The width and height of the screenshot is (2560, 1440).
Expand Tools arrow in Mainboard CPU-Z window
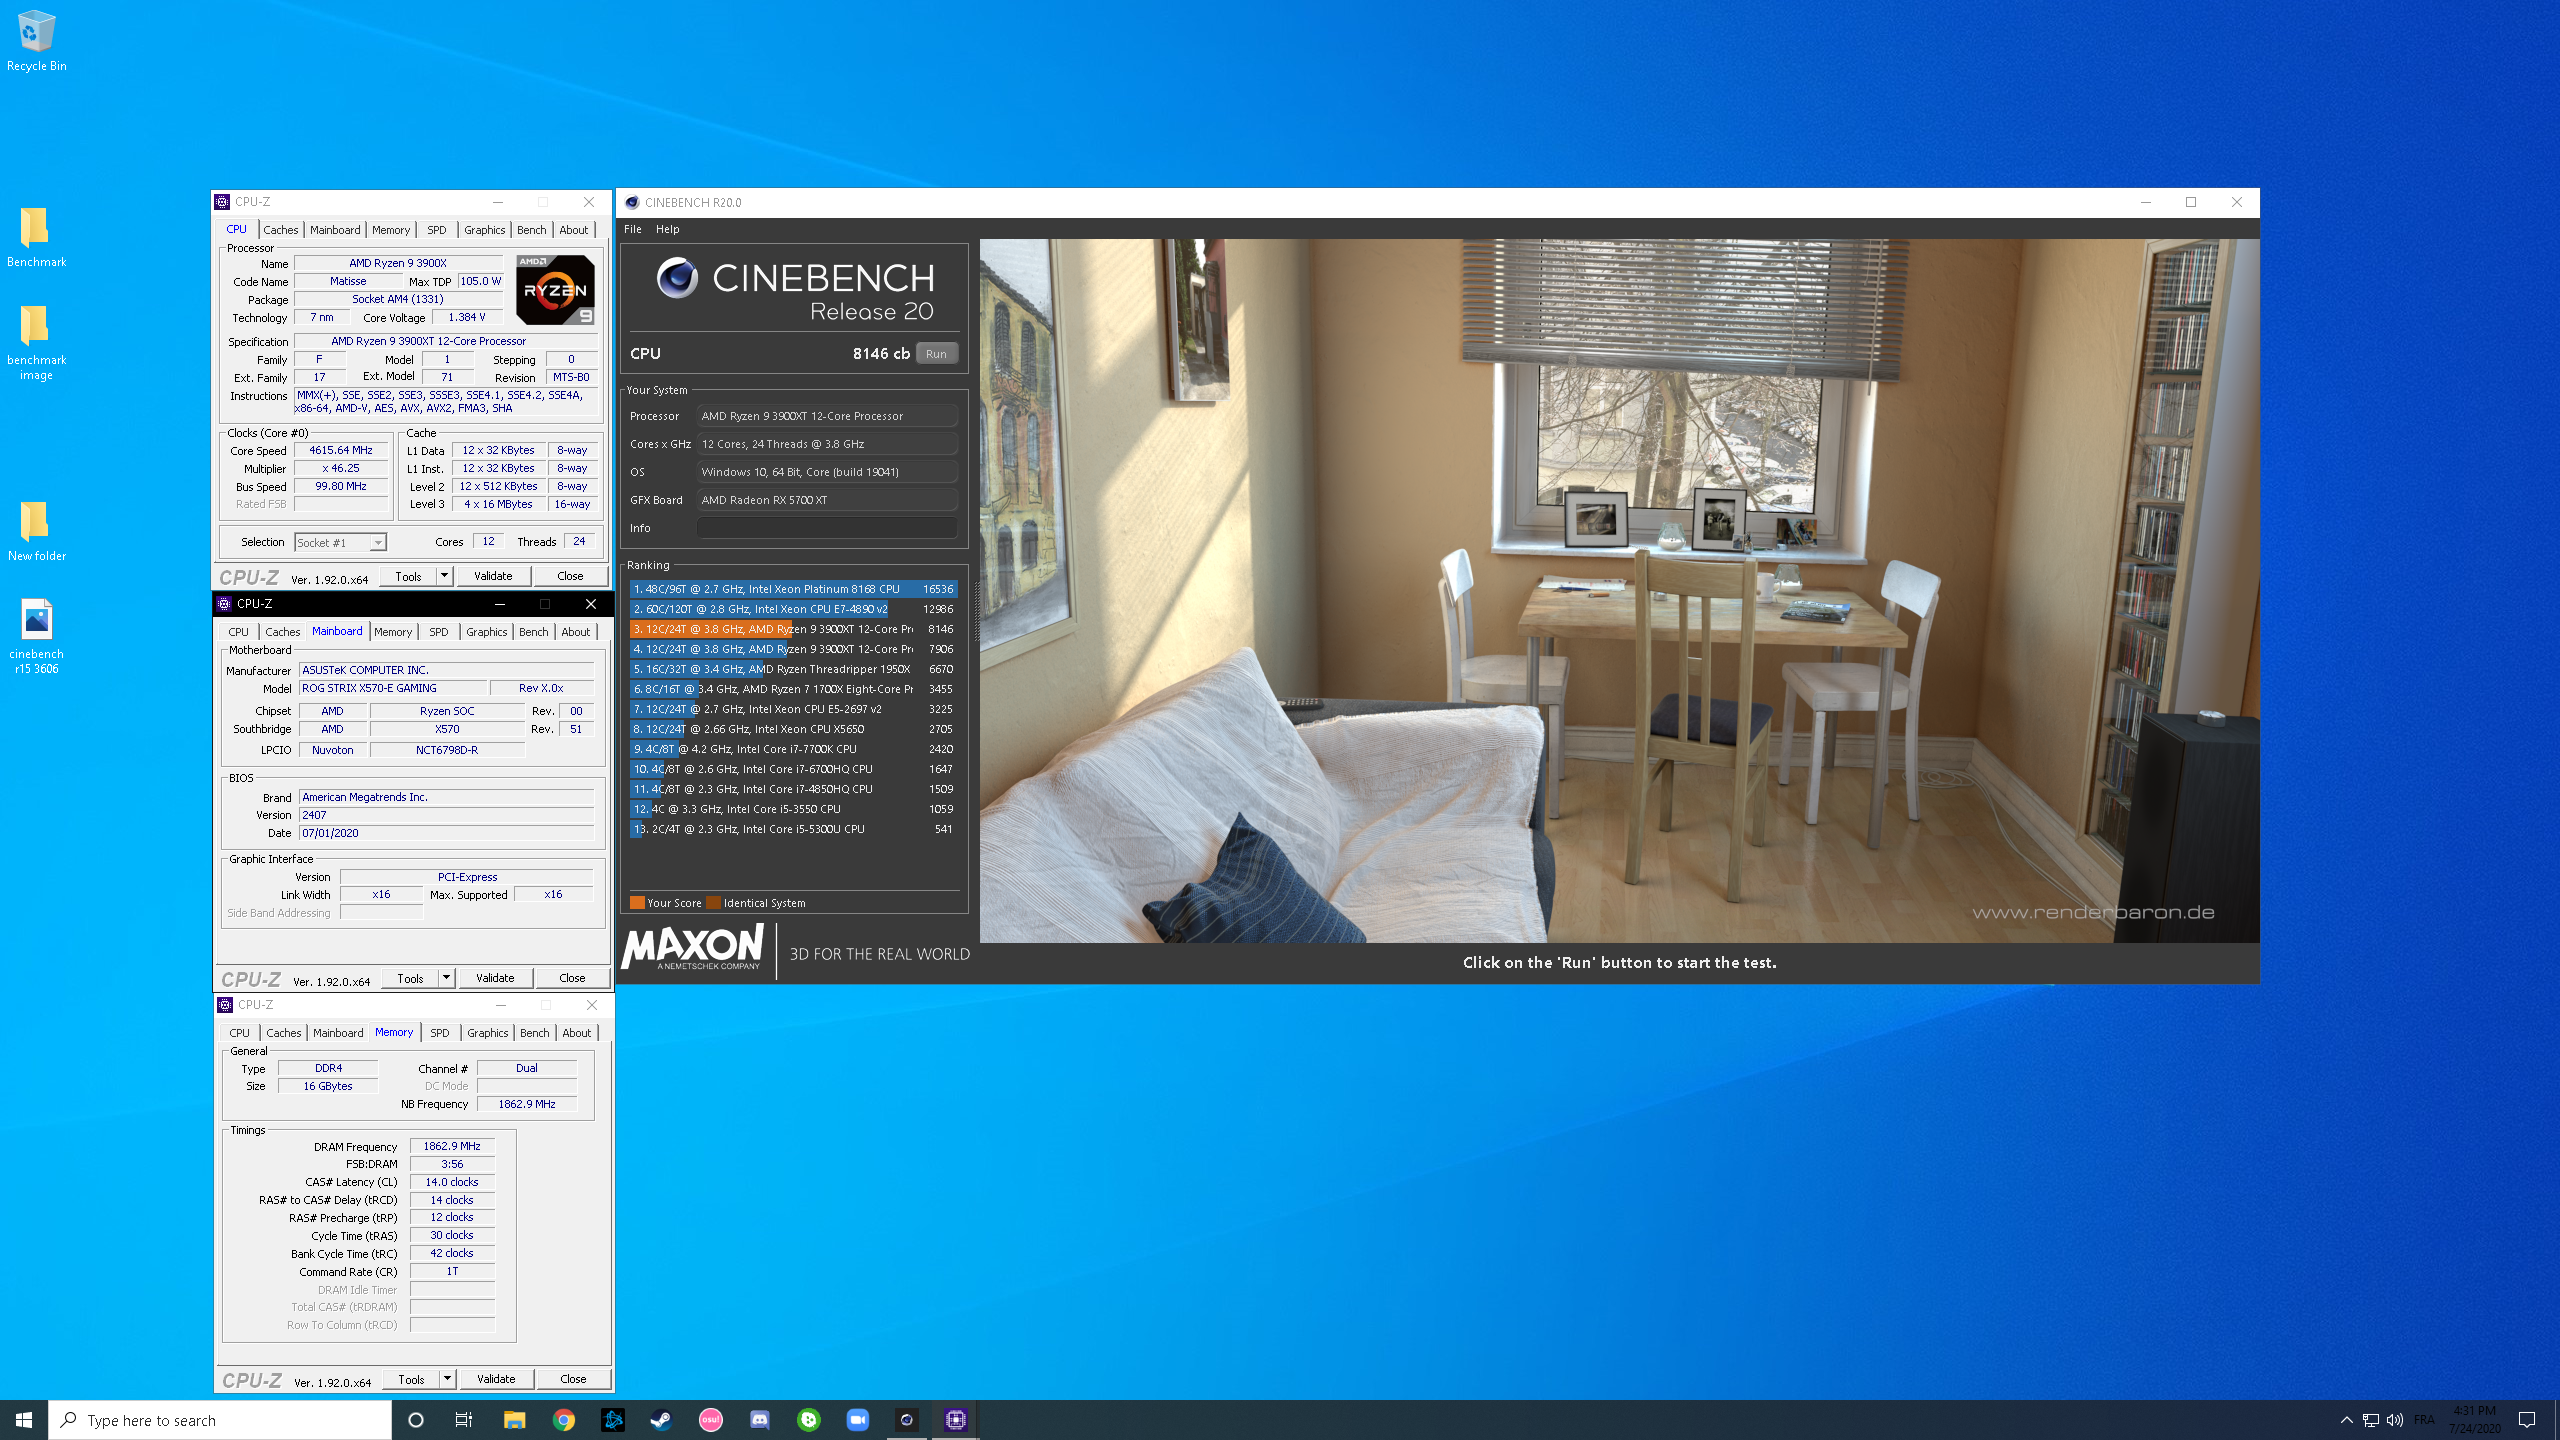[446, 978]
